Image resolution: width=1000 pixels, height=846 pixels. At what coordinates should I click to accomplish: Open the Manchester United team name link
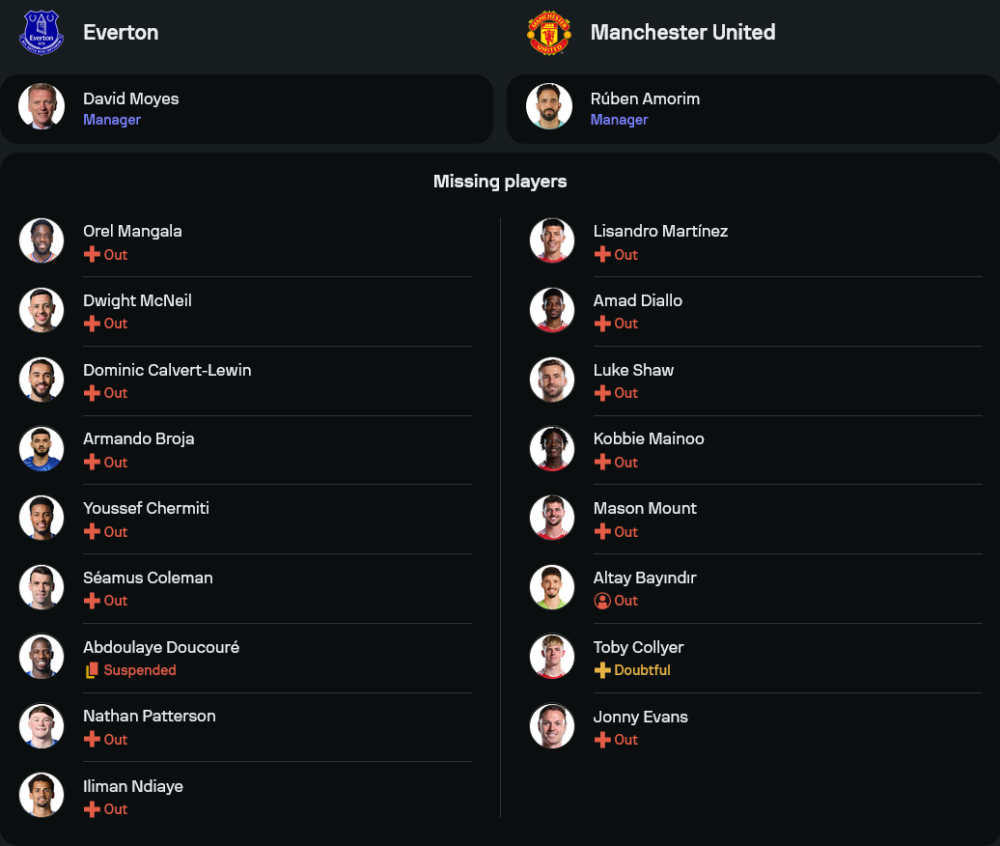point(683,32)
